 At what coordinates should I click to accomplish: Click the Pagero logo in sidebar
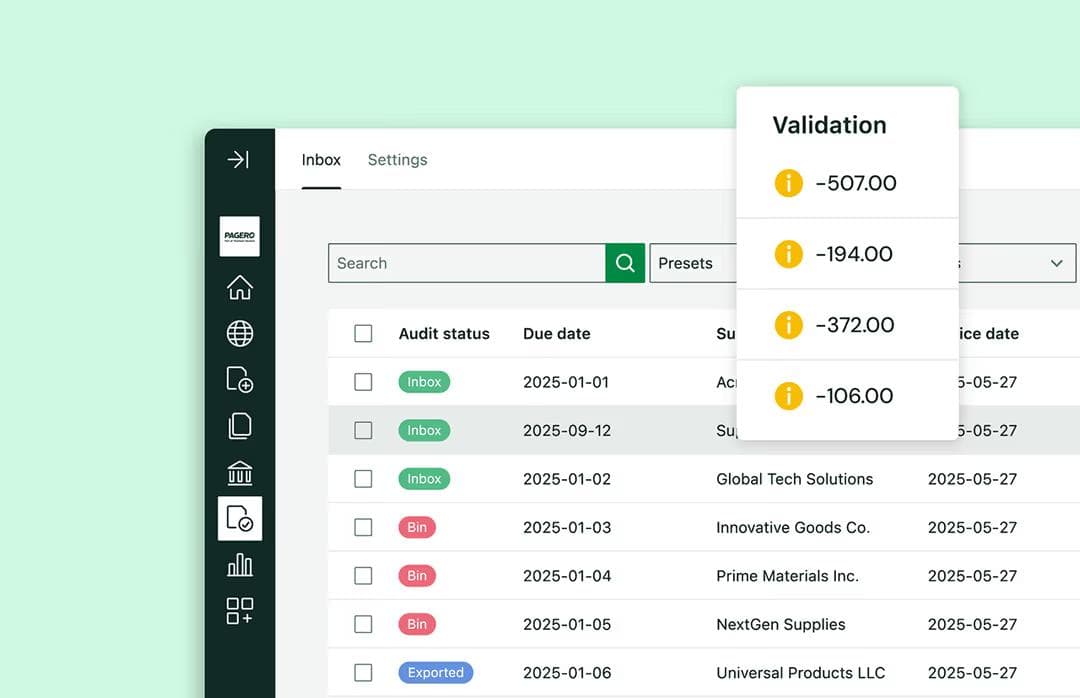coord(240,236)
